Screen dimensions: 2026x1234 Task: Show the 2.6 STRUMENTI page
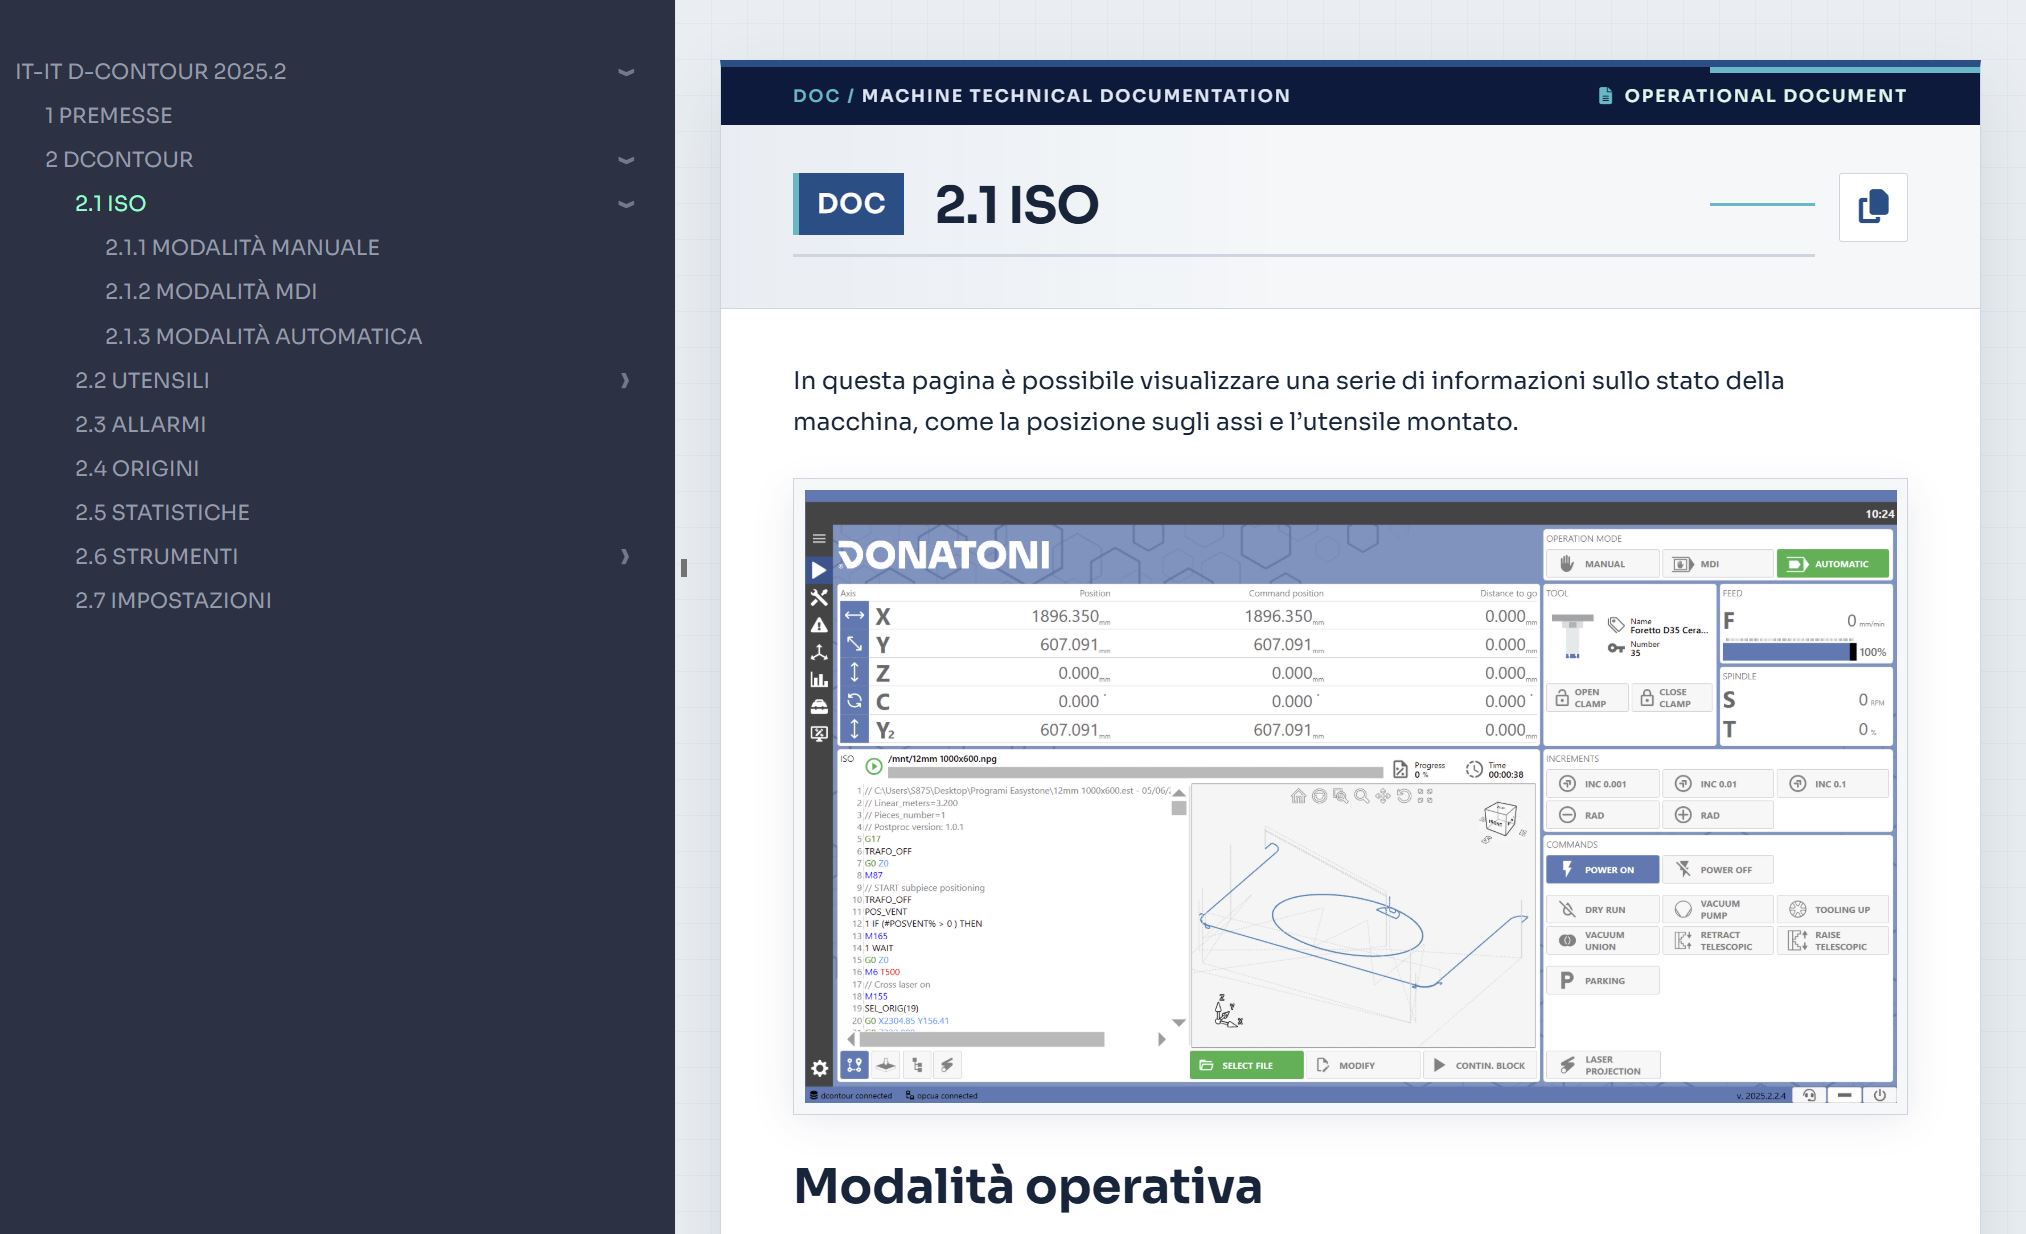[157, 556]
